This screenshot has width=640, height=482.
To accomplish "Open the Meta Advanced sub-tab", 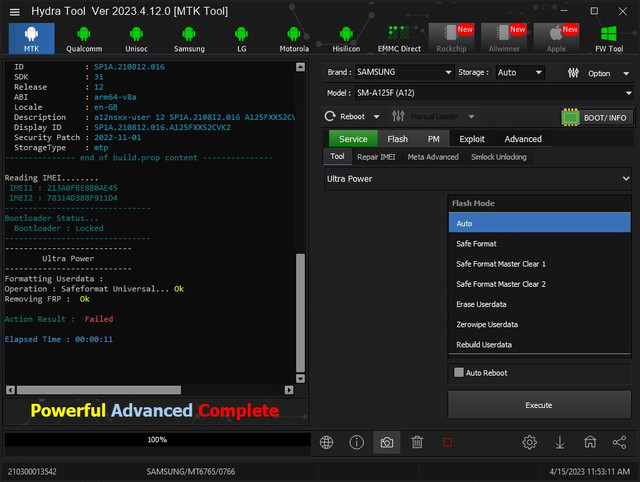I will (x=433, y=157).
